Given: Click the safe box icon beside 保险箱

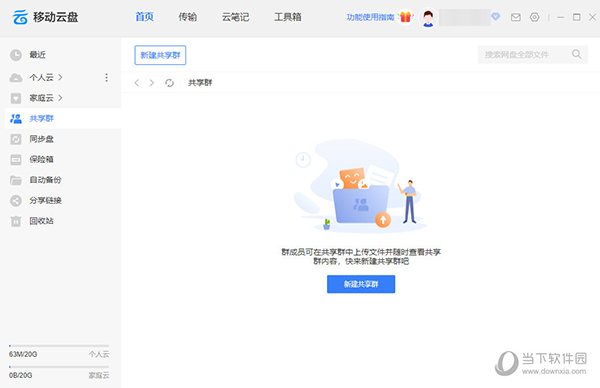Looking at the screenshot, I should (16, 160).
